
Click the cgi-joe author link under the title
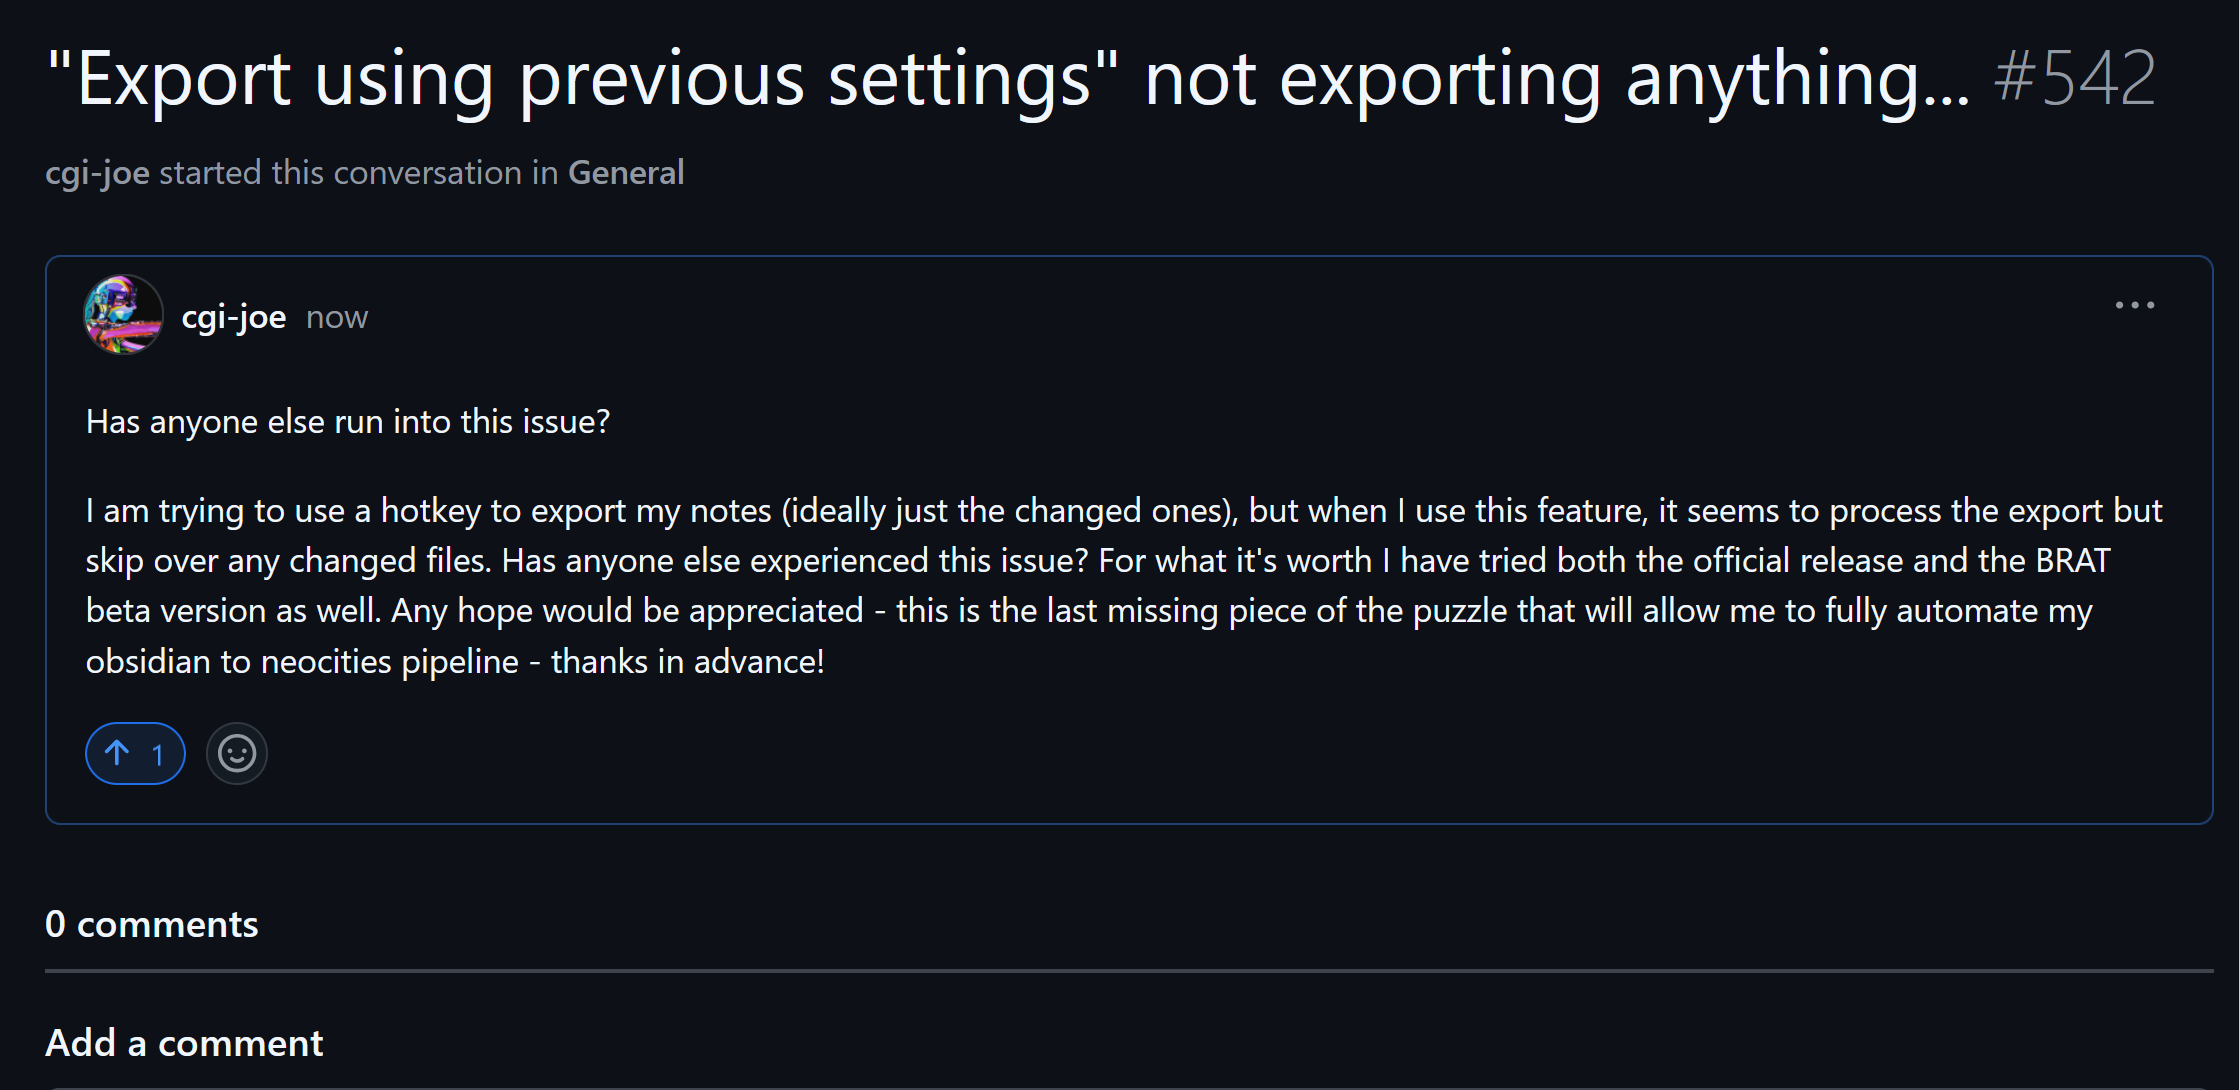pos(97,173)
